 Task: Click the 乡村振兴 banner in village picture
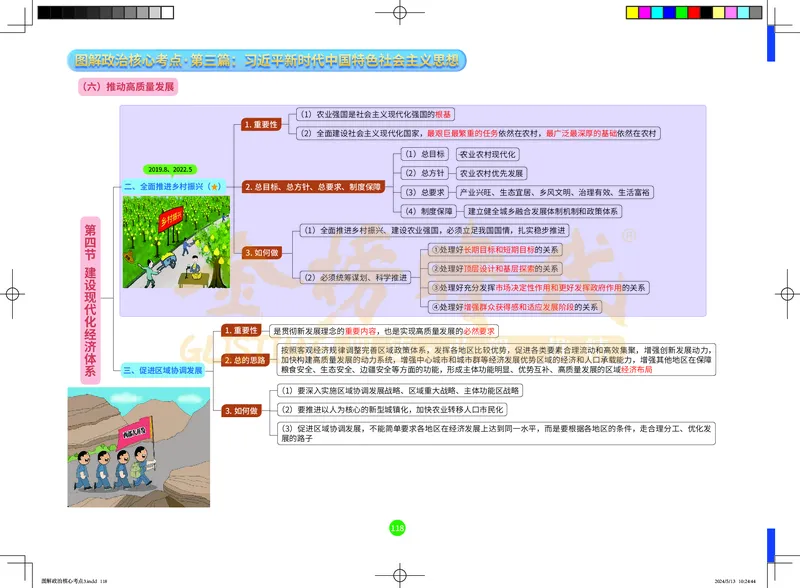(173, 219)
